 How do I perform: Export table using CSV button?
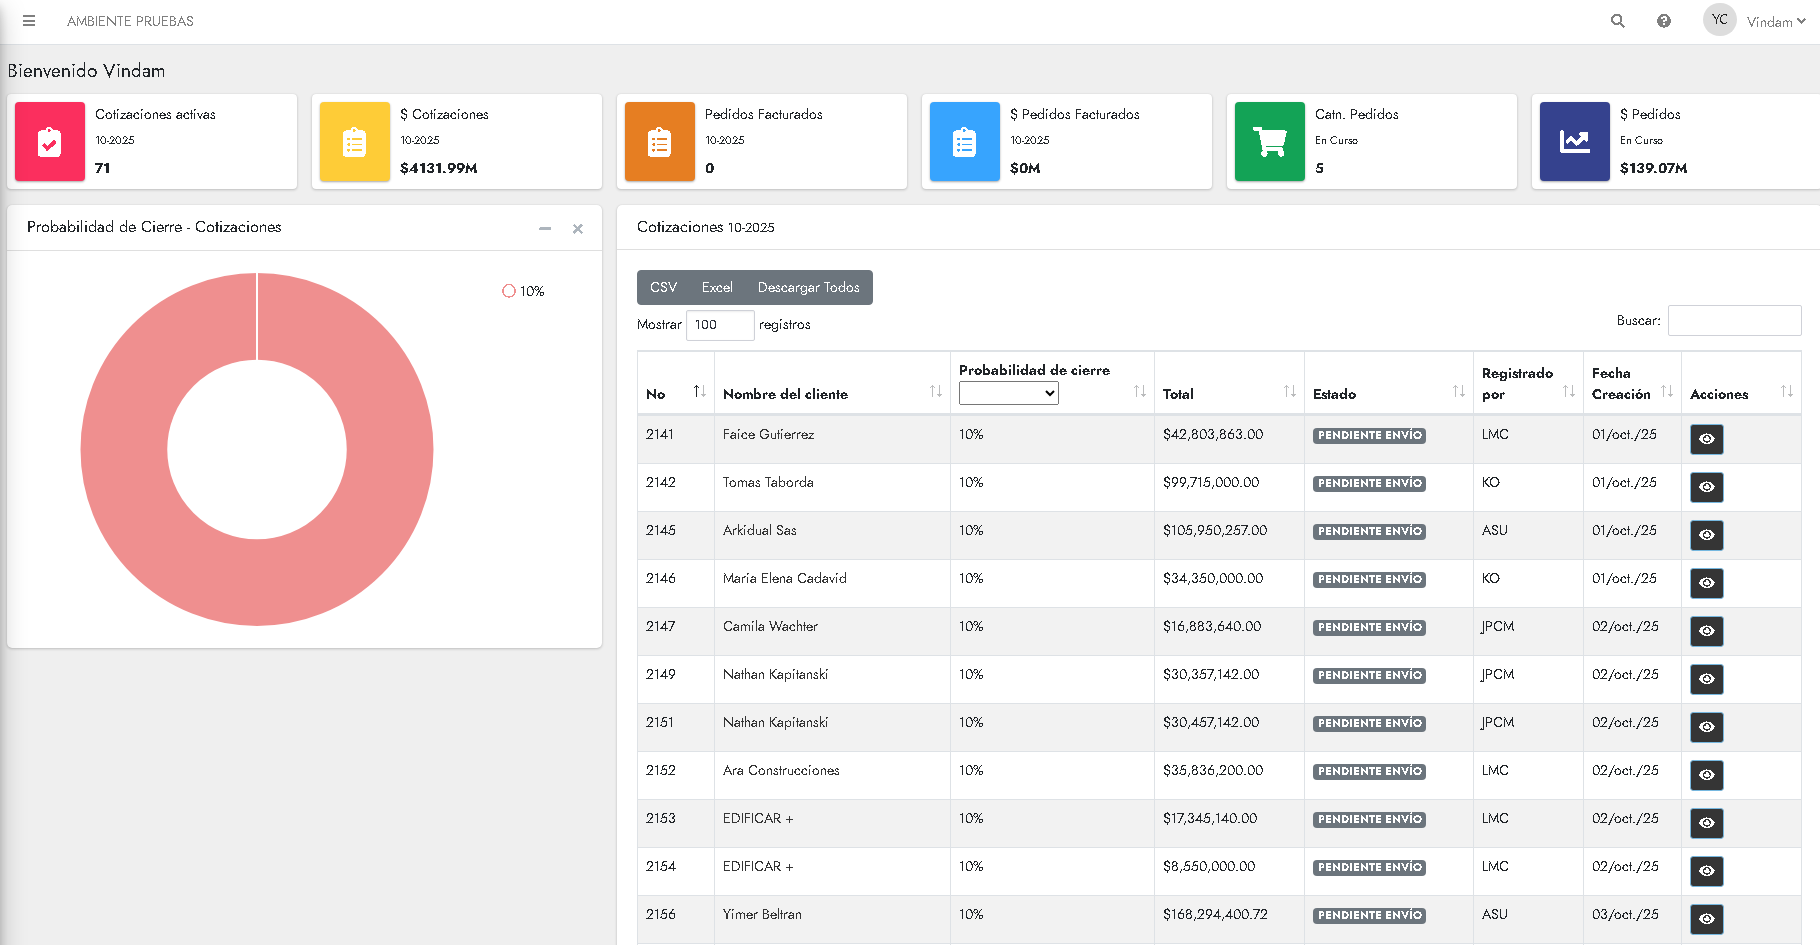[663, 288]
